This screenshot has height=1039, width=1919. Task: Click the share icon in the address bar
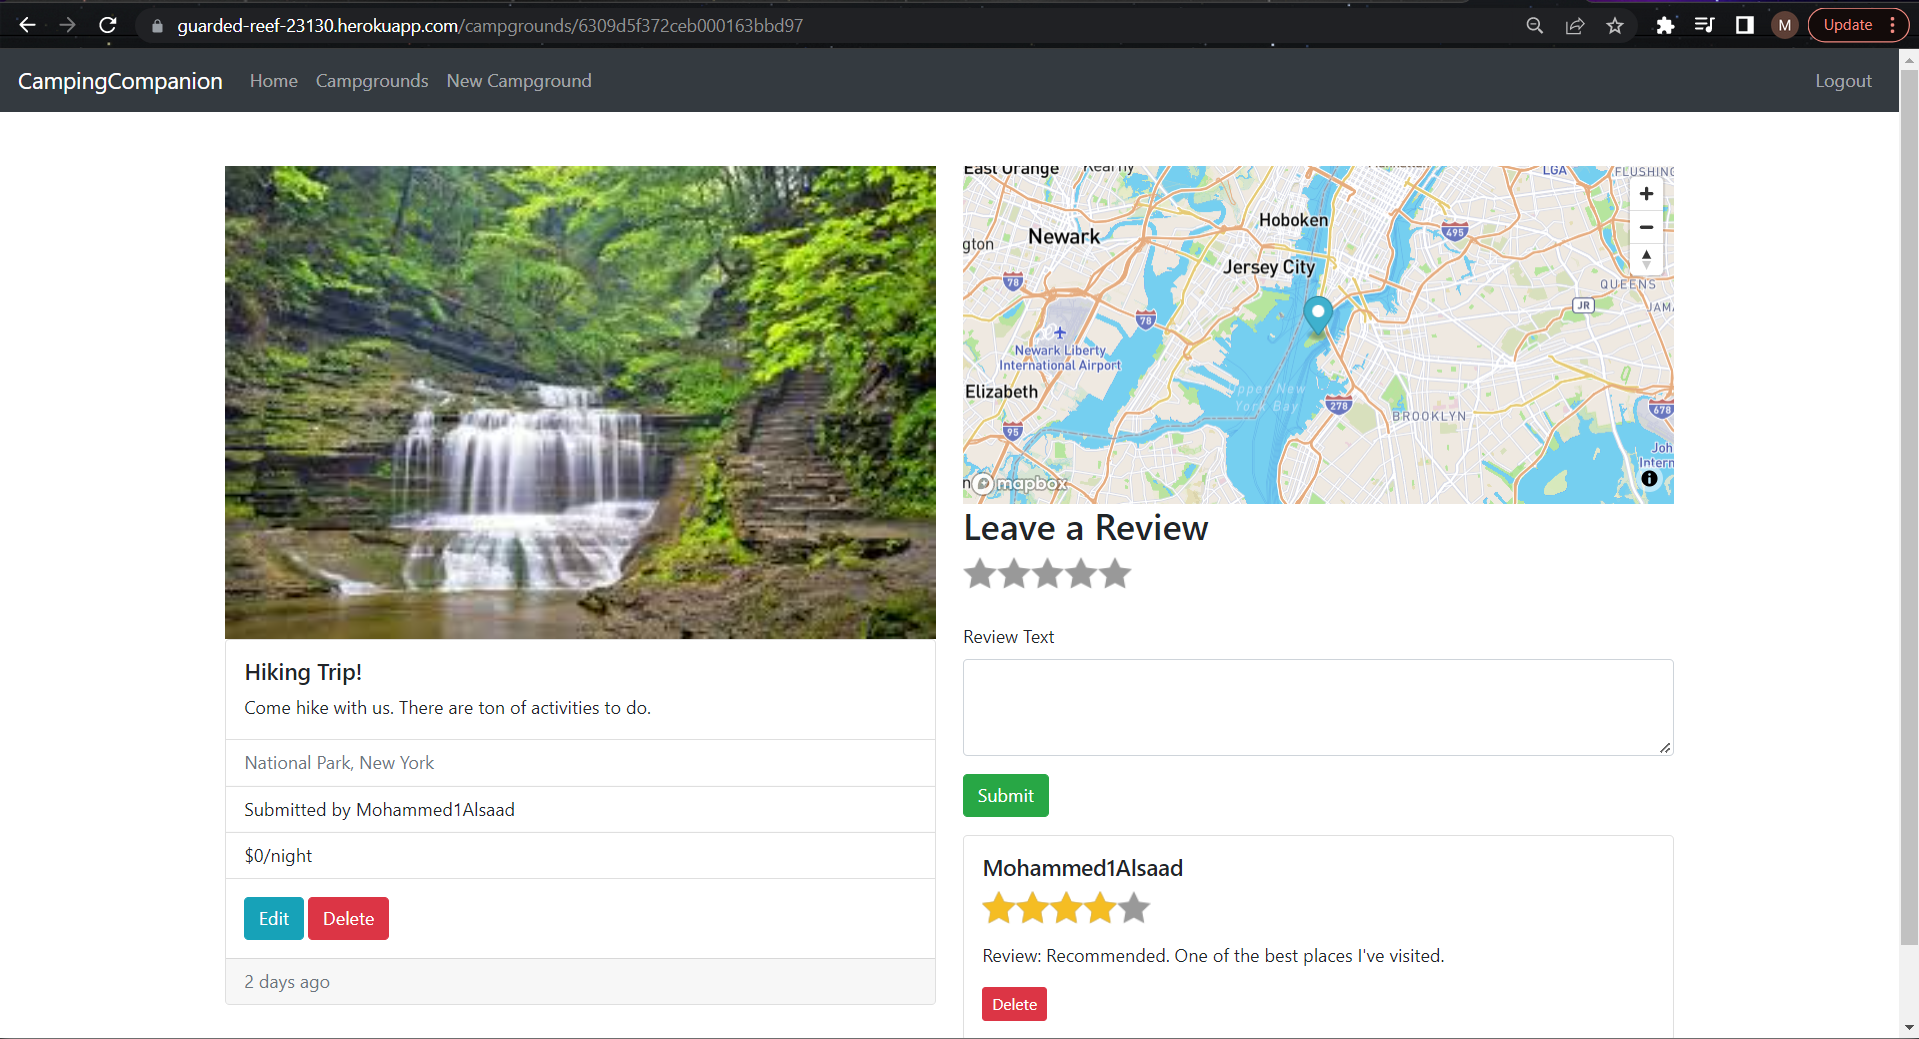pos(1575,25)
